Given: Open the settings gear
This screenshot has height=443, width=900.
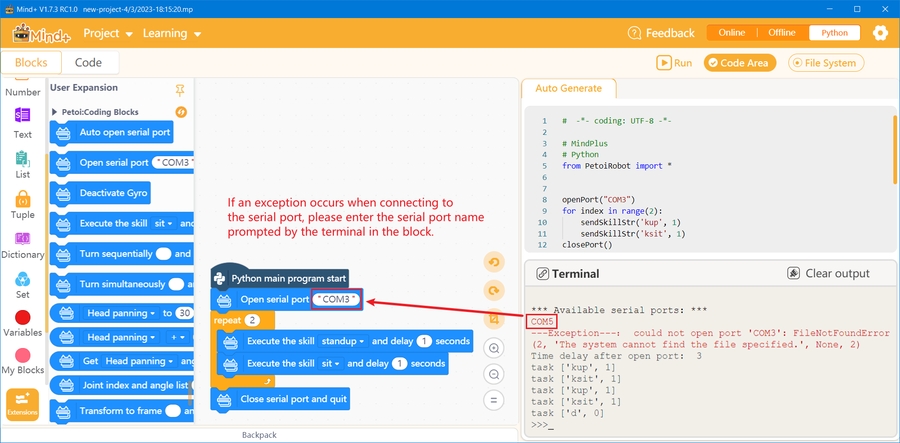Looking at the screenshot, I should coord(879,33).
